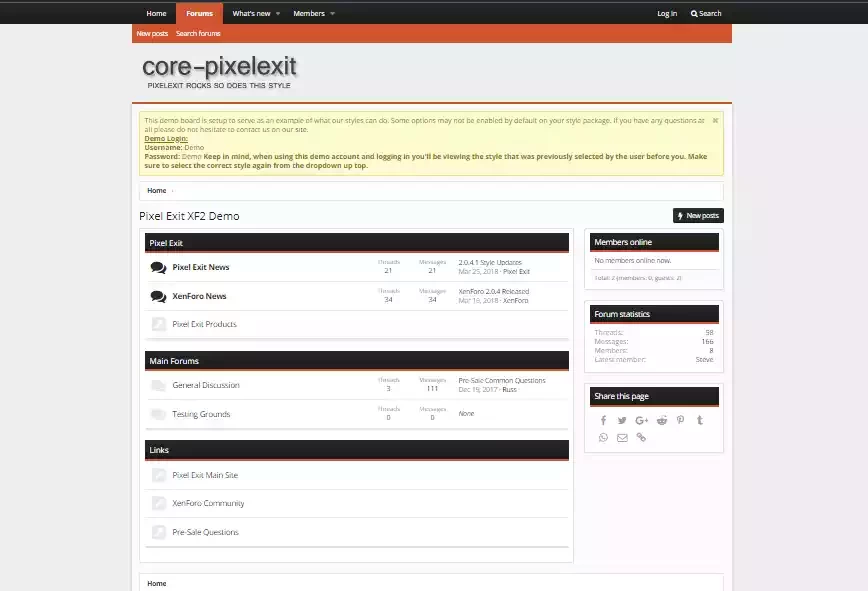Open the Pixel Exit Products link
Image resolution: width=868 pixels, height=591 pixels.
point(204,324)
